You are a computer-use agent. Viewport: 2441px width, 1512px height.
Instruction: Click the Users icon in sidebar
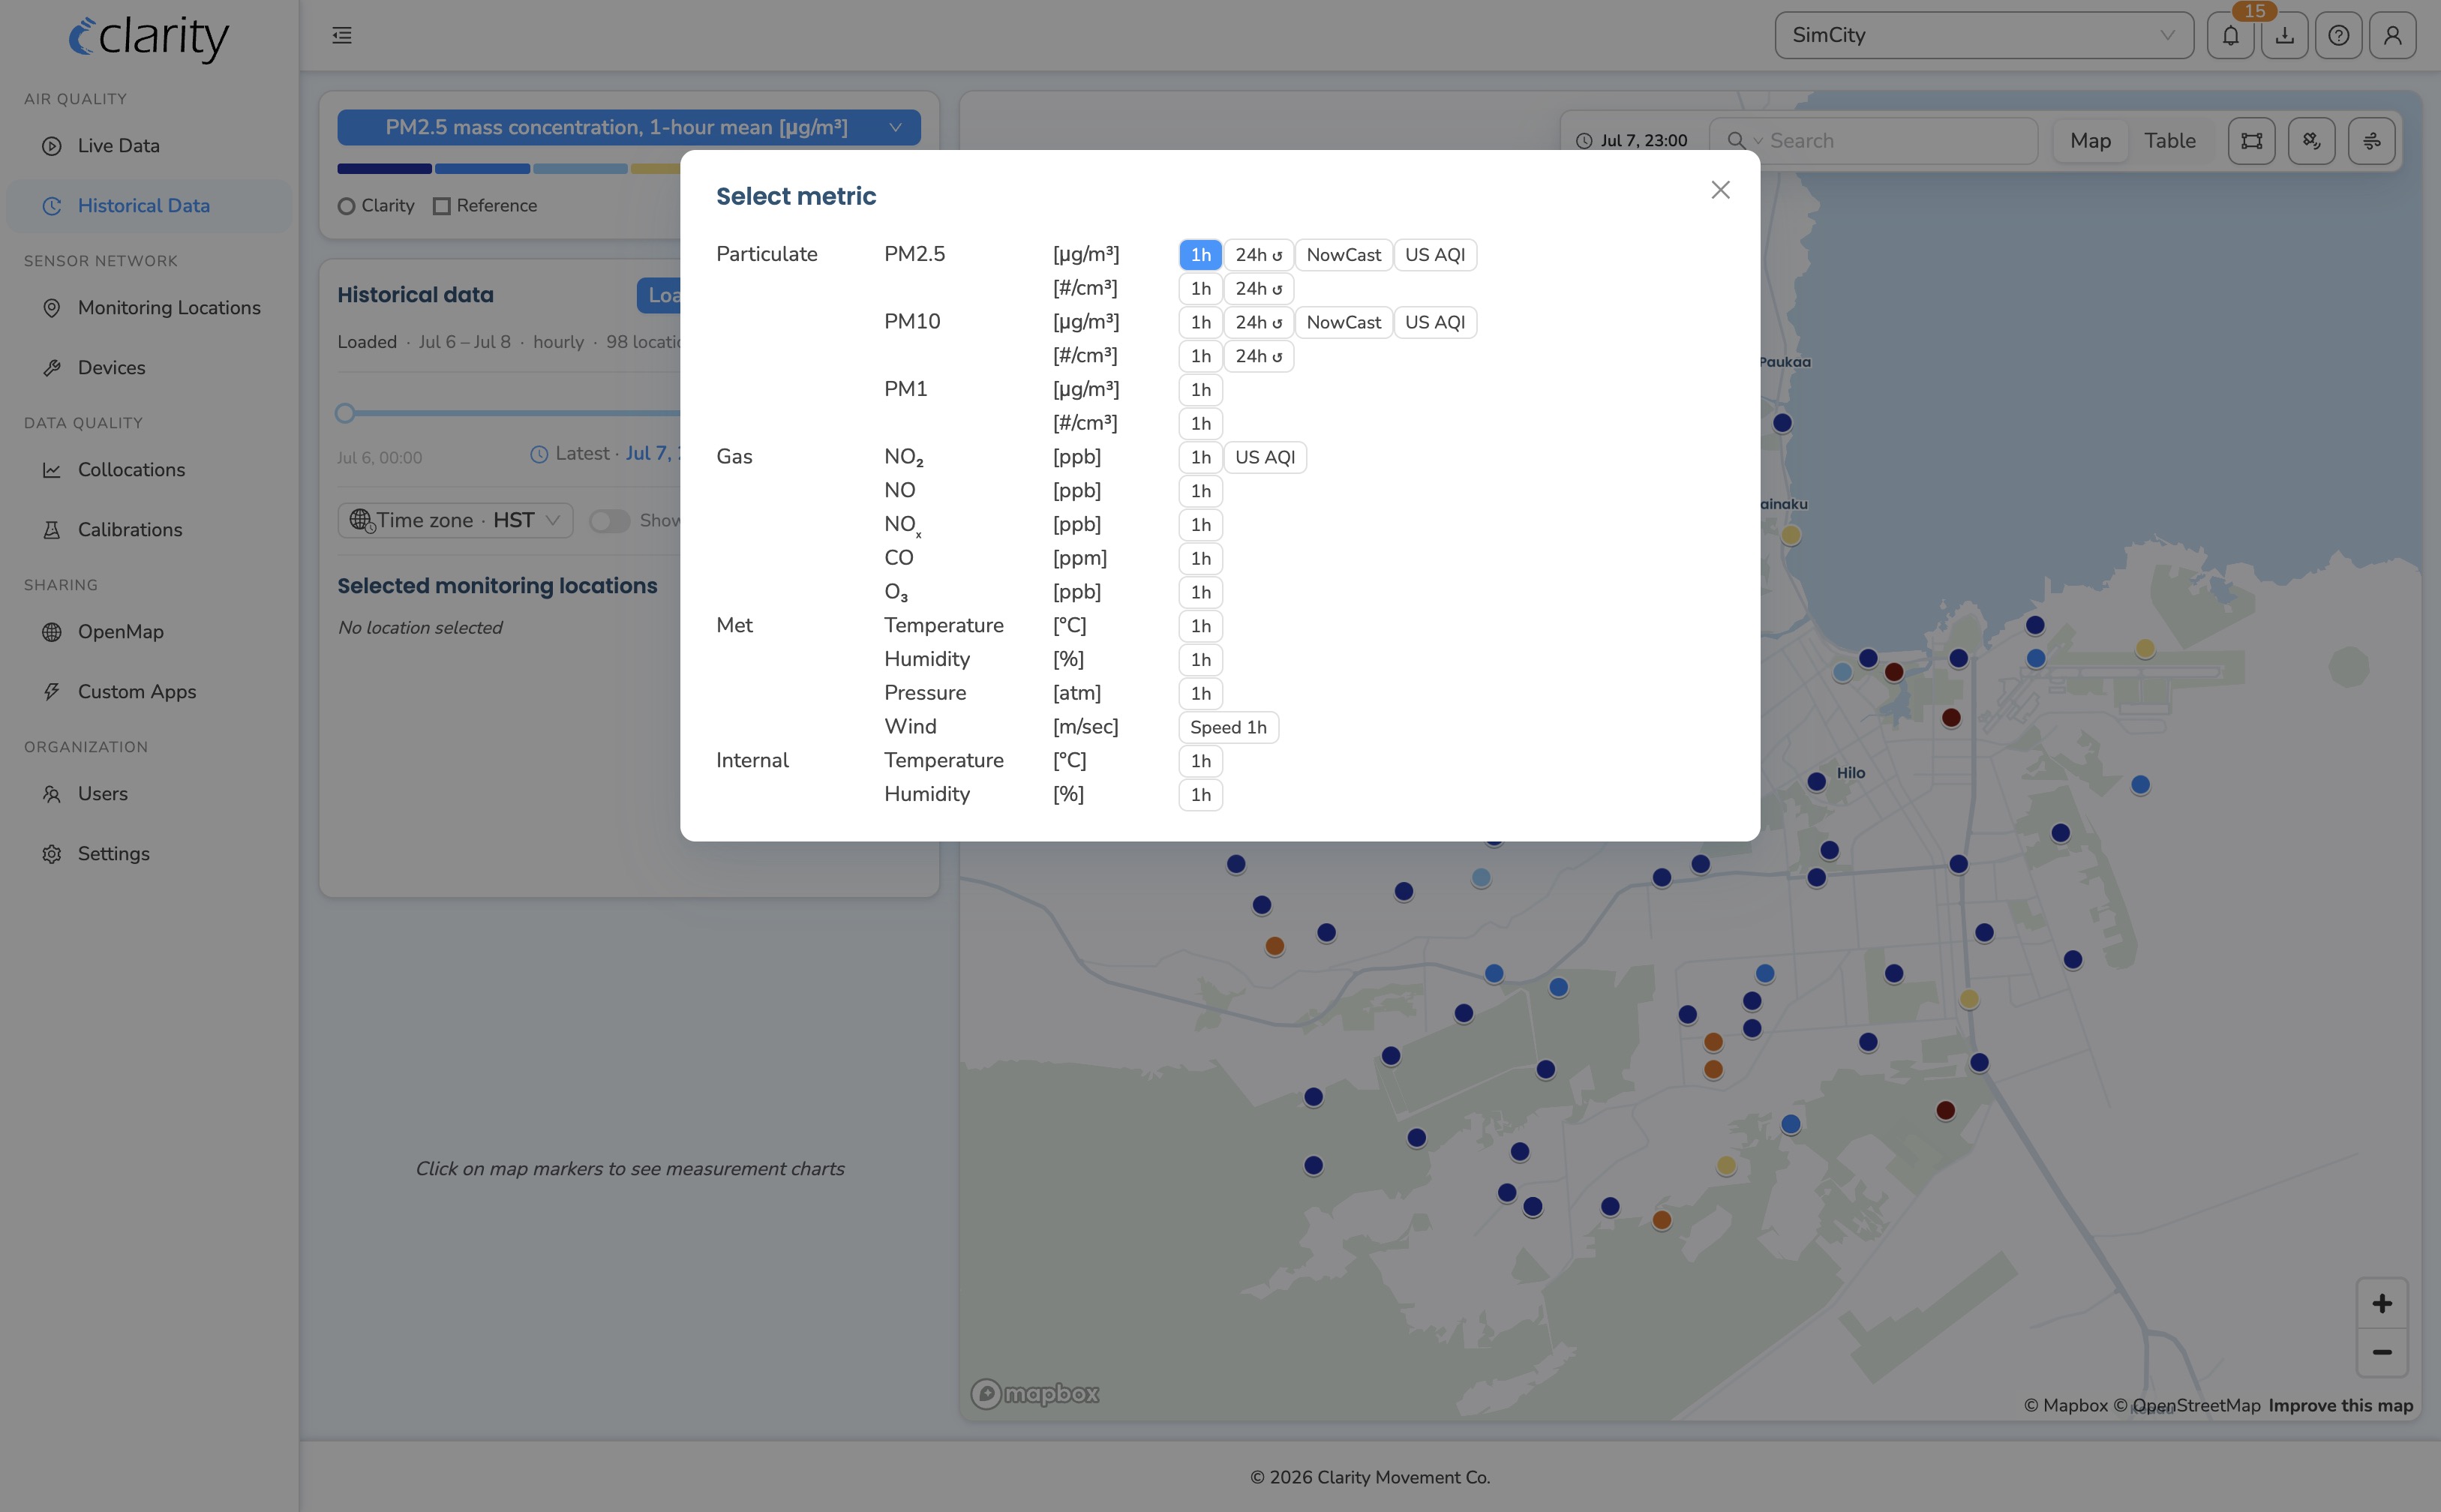[x=52, y=794]
